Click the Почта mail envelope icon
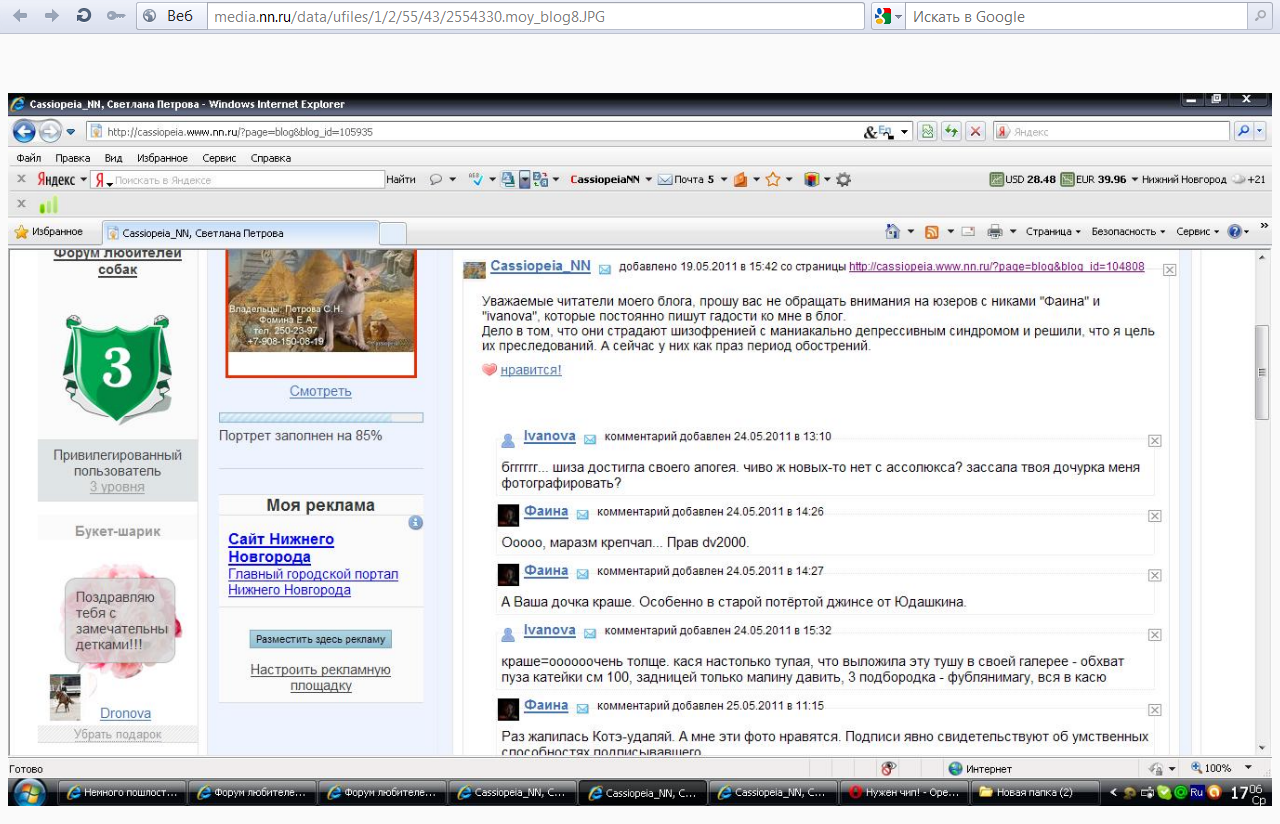 click(664, 180)
